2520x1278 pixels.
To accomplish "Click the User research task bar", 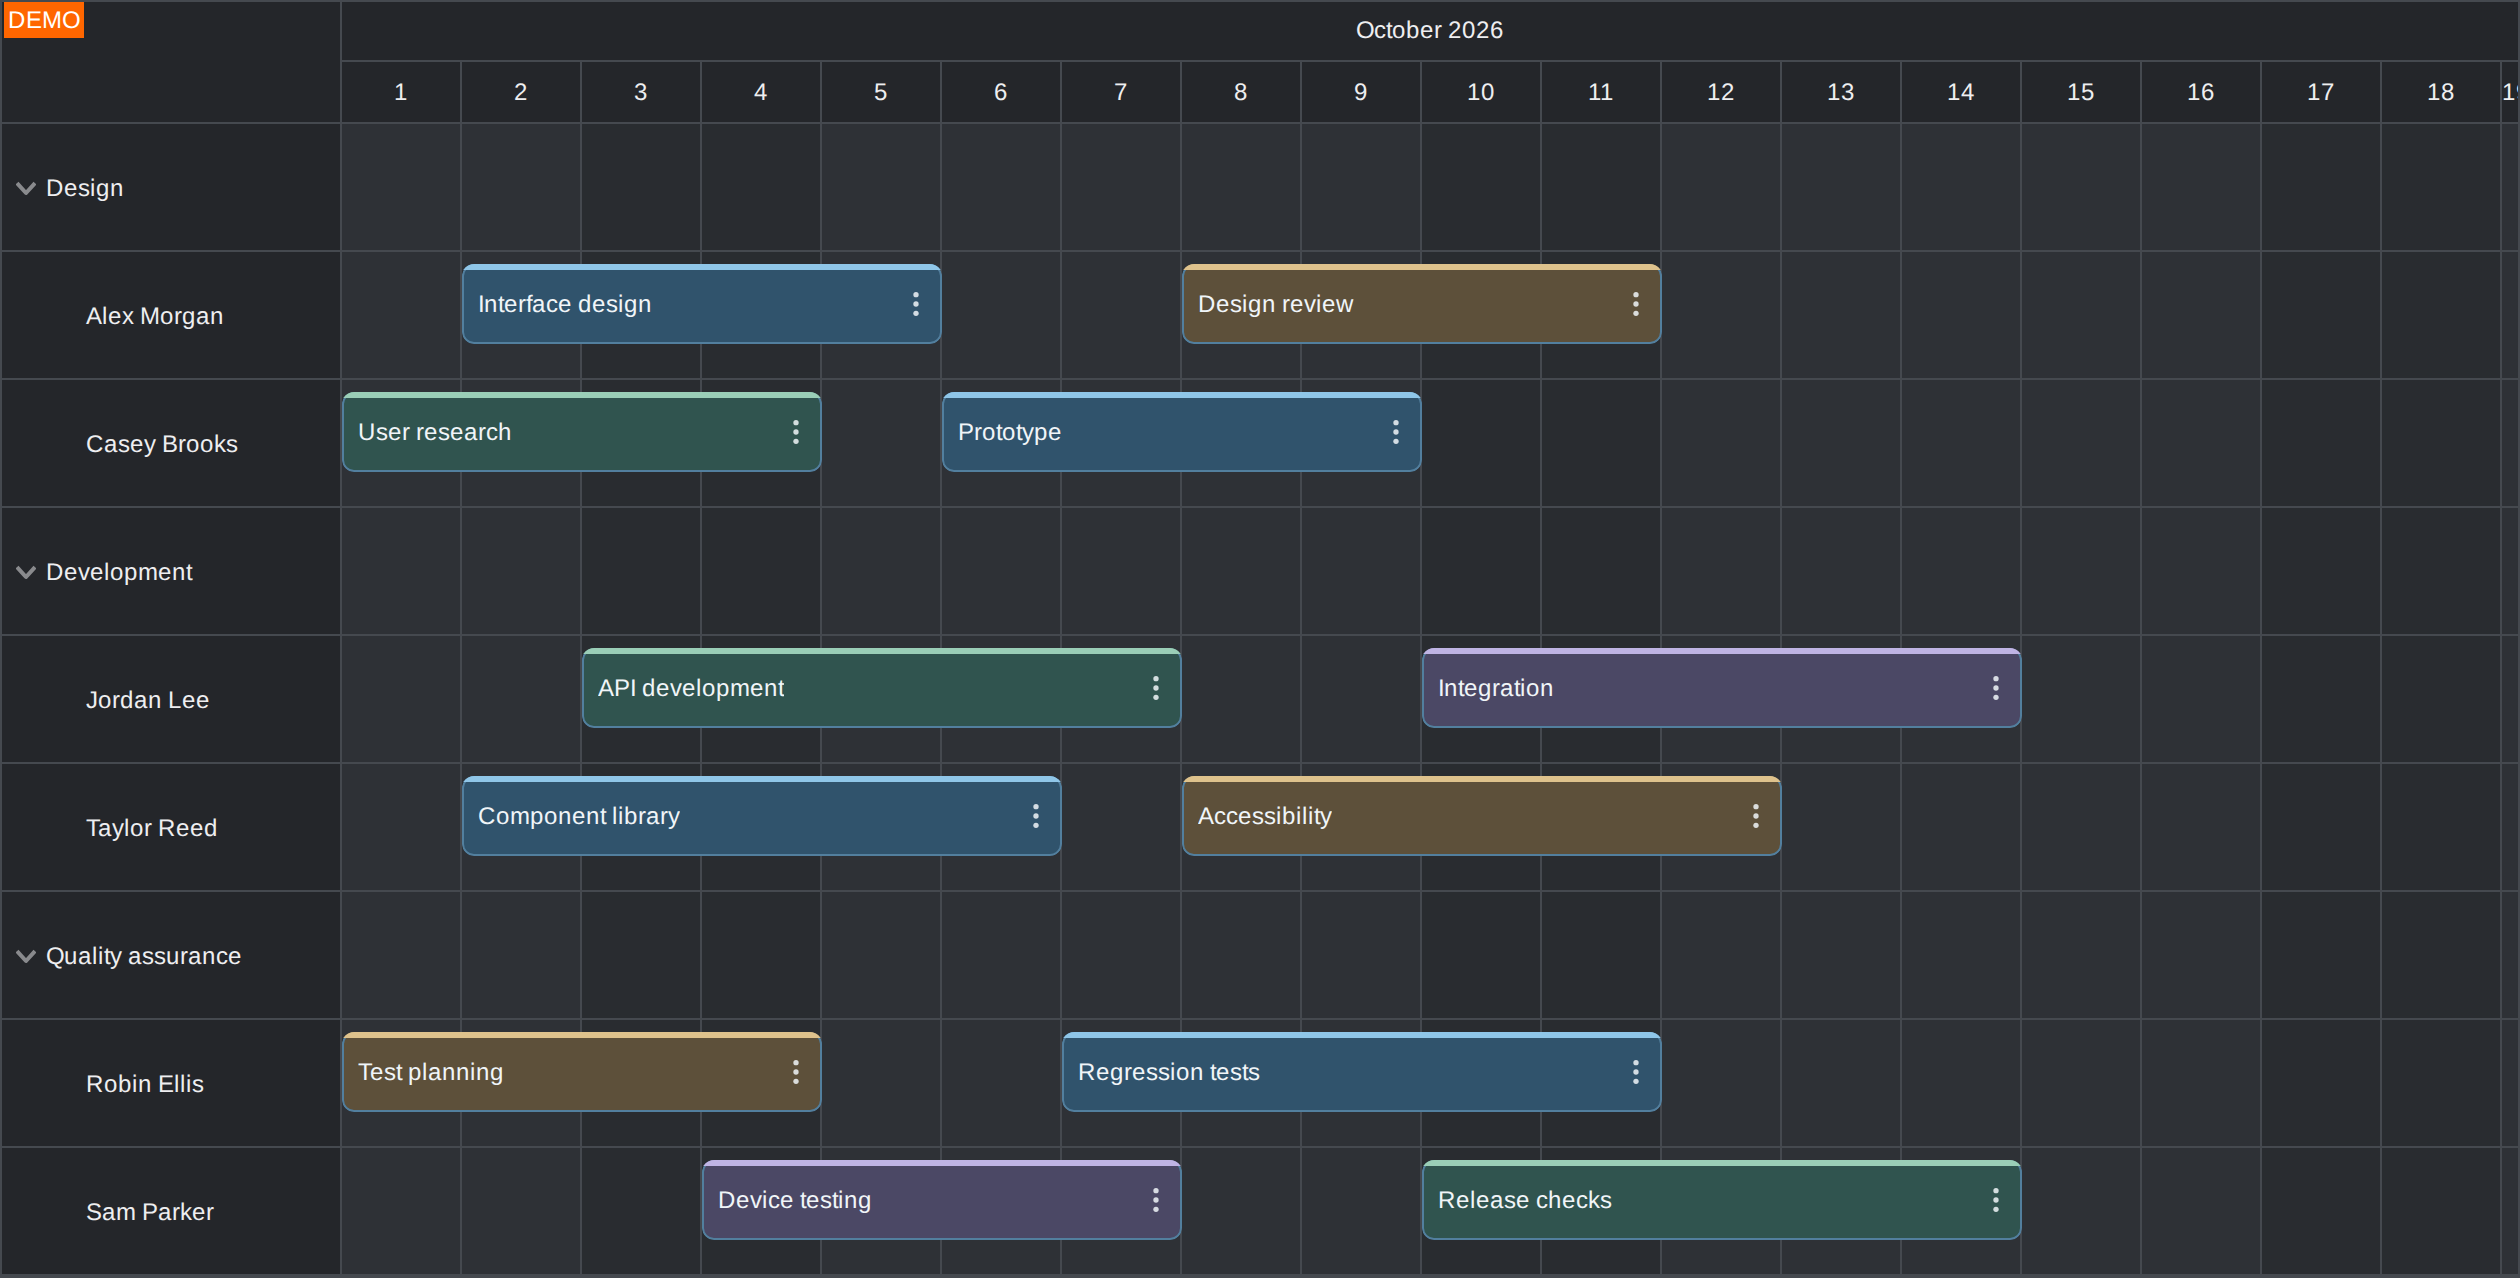I will (581, 432).
